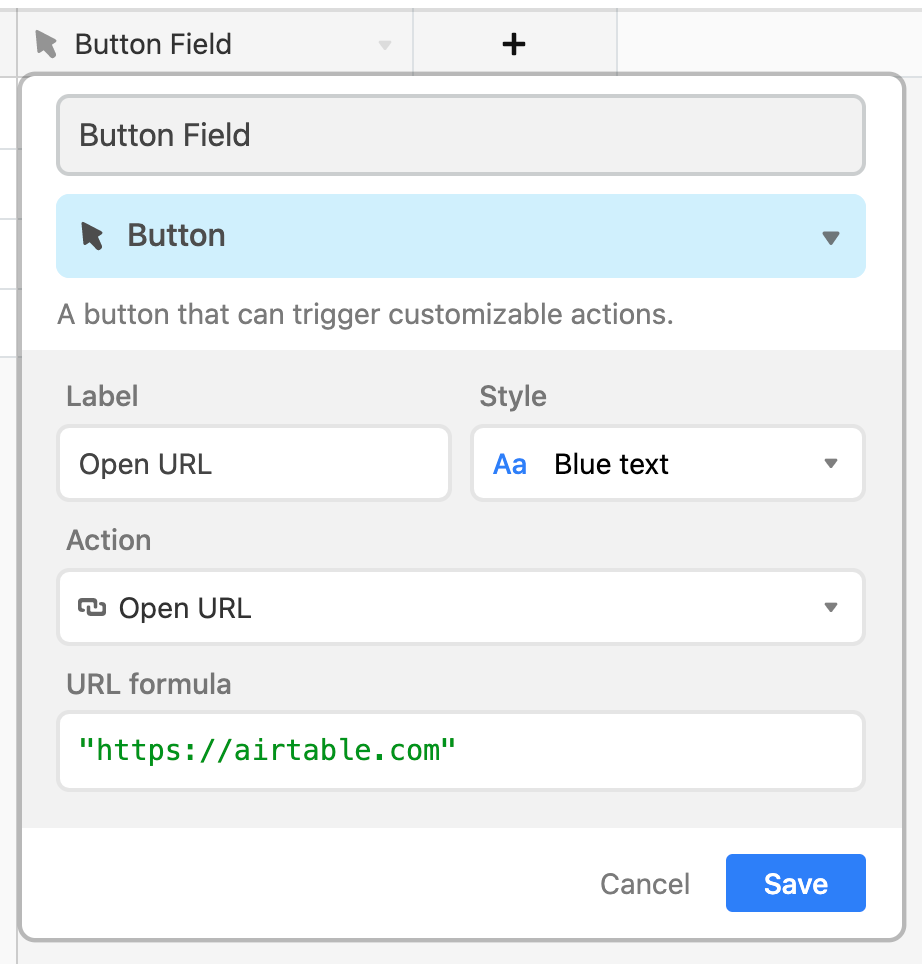Cancel the field configuration
Viewport: 922px width, 964px height.
click(x=645, y=884)
